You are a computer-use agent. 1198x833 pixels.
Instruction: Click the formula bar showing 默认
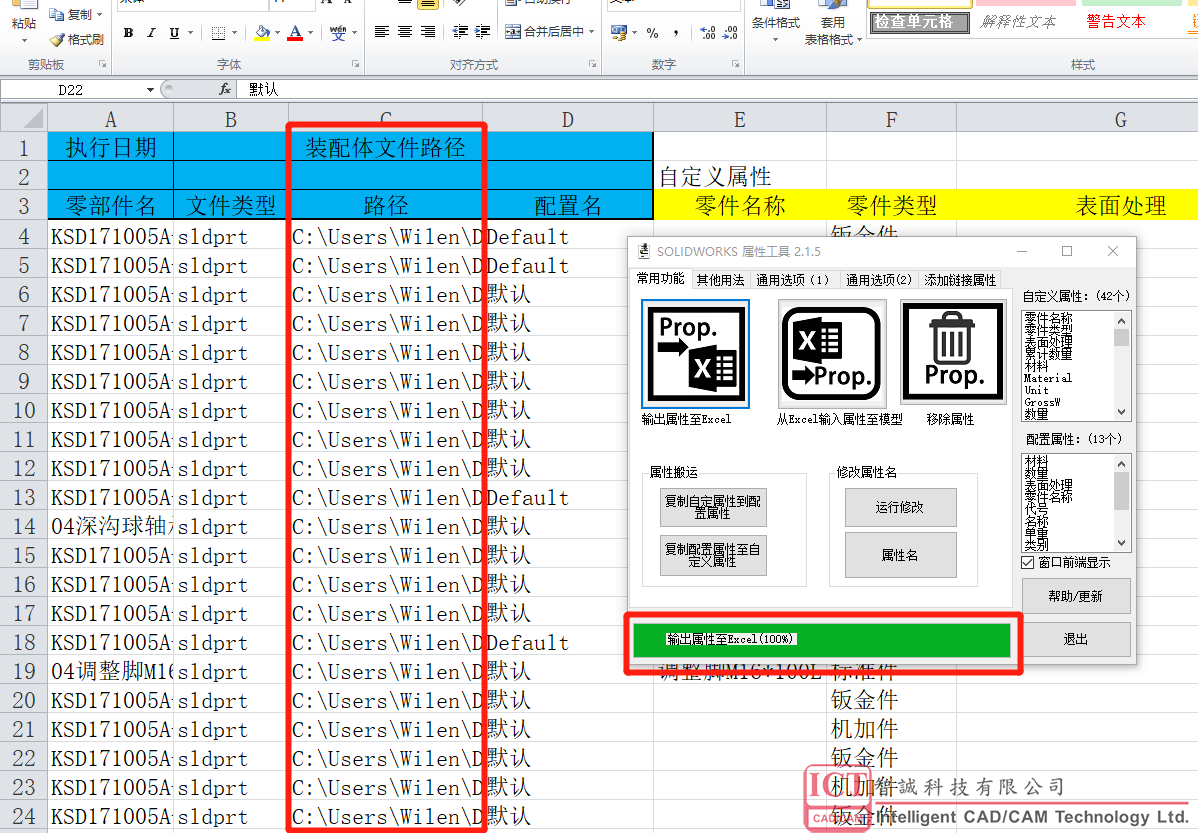point(717,89)
